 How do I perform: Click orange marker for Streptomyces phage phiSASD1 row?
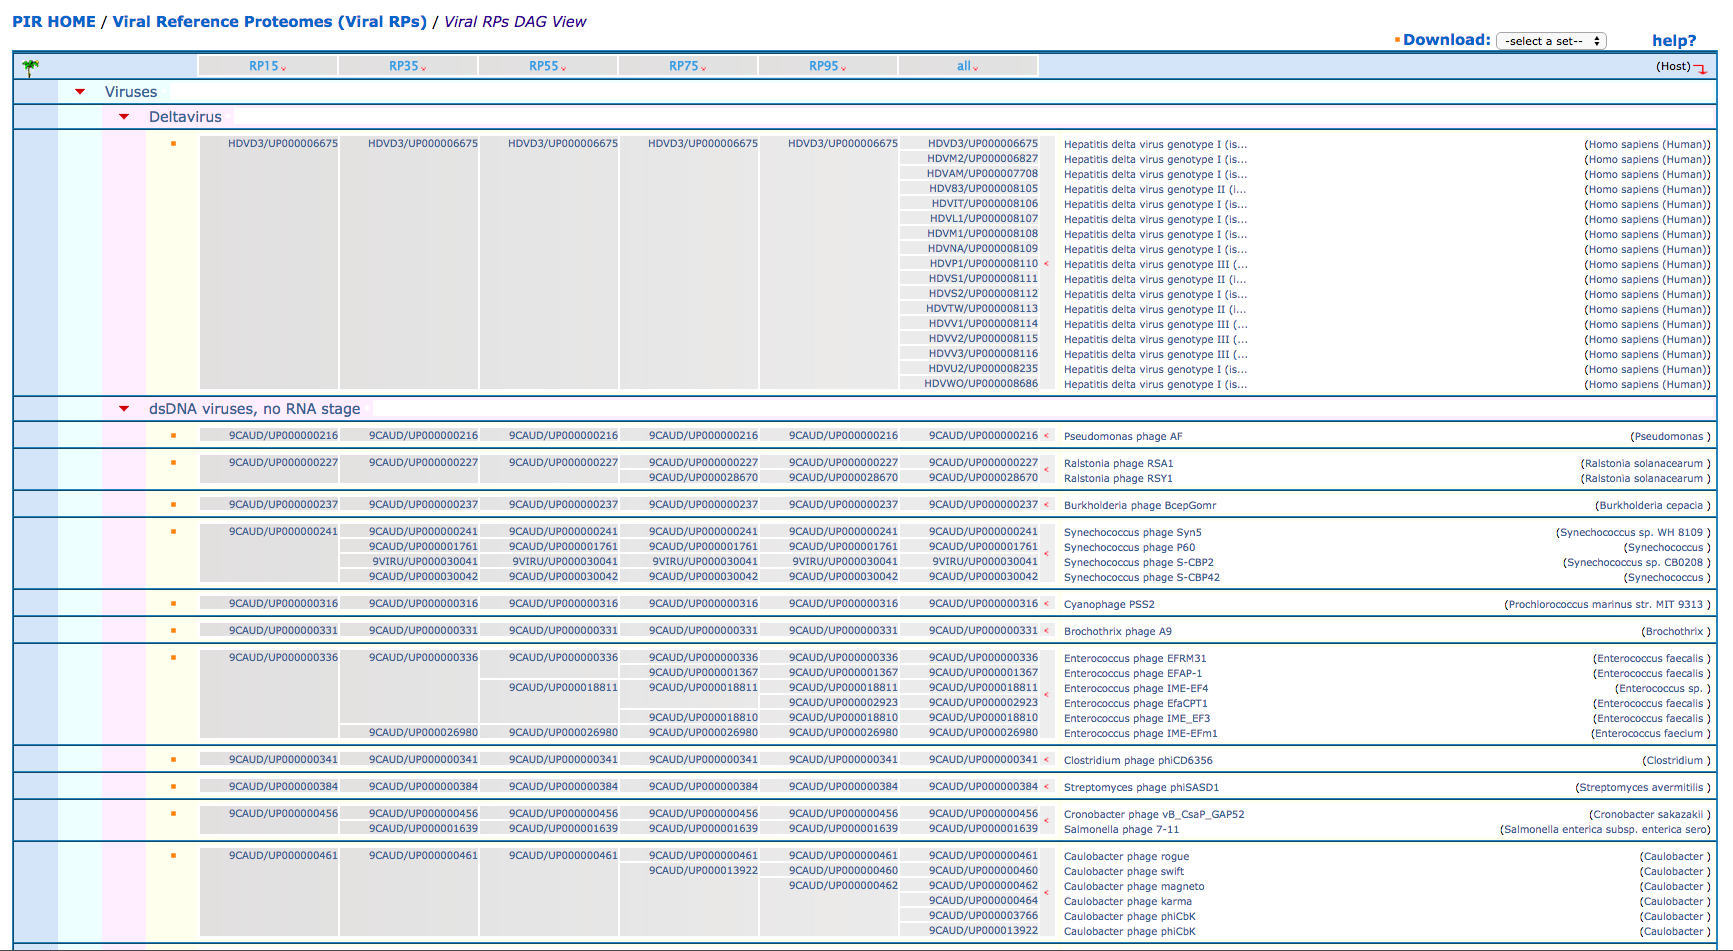(173, 787)
